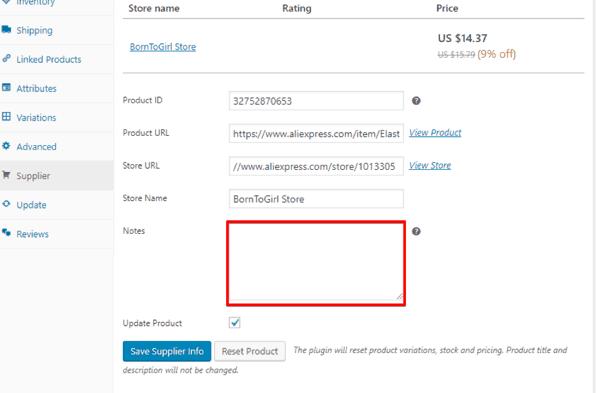
Task: Focus the Product ID input field
Action: [x=316, y=101]
